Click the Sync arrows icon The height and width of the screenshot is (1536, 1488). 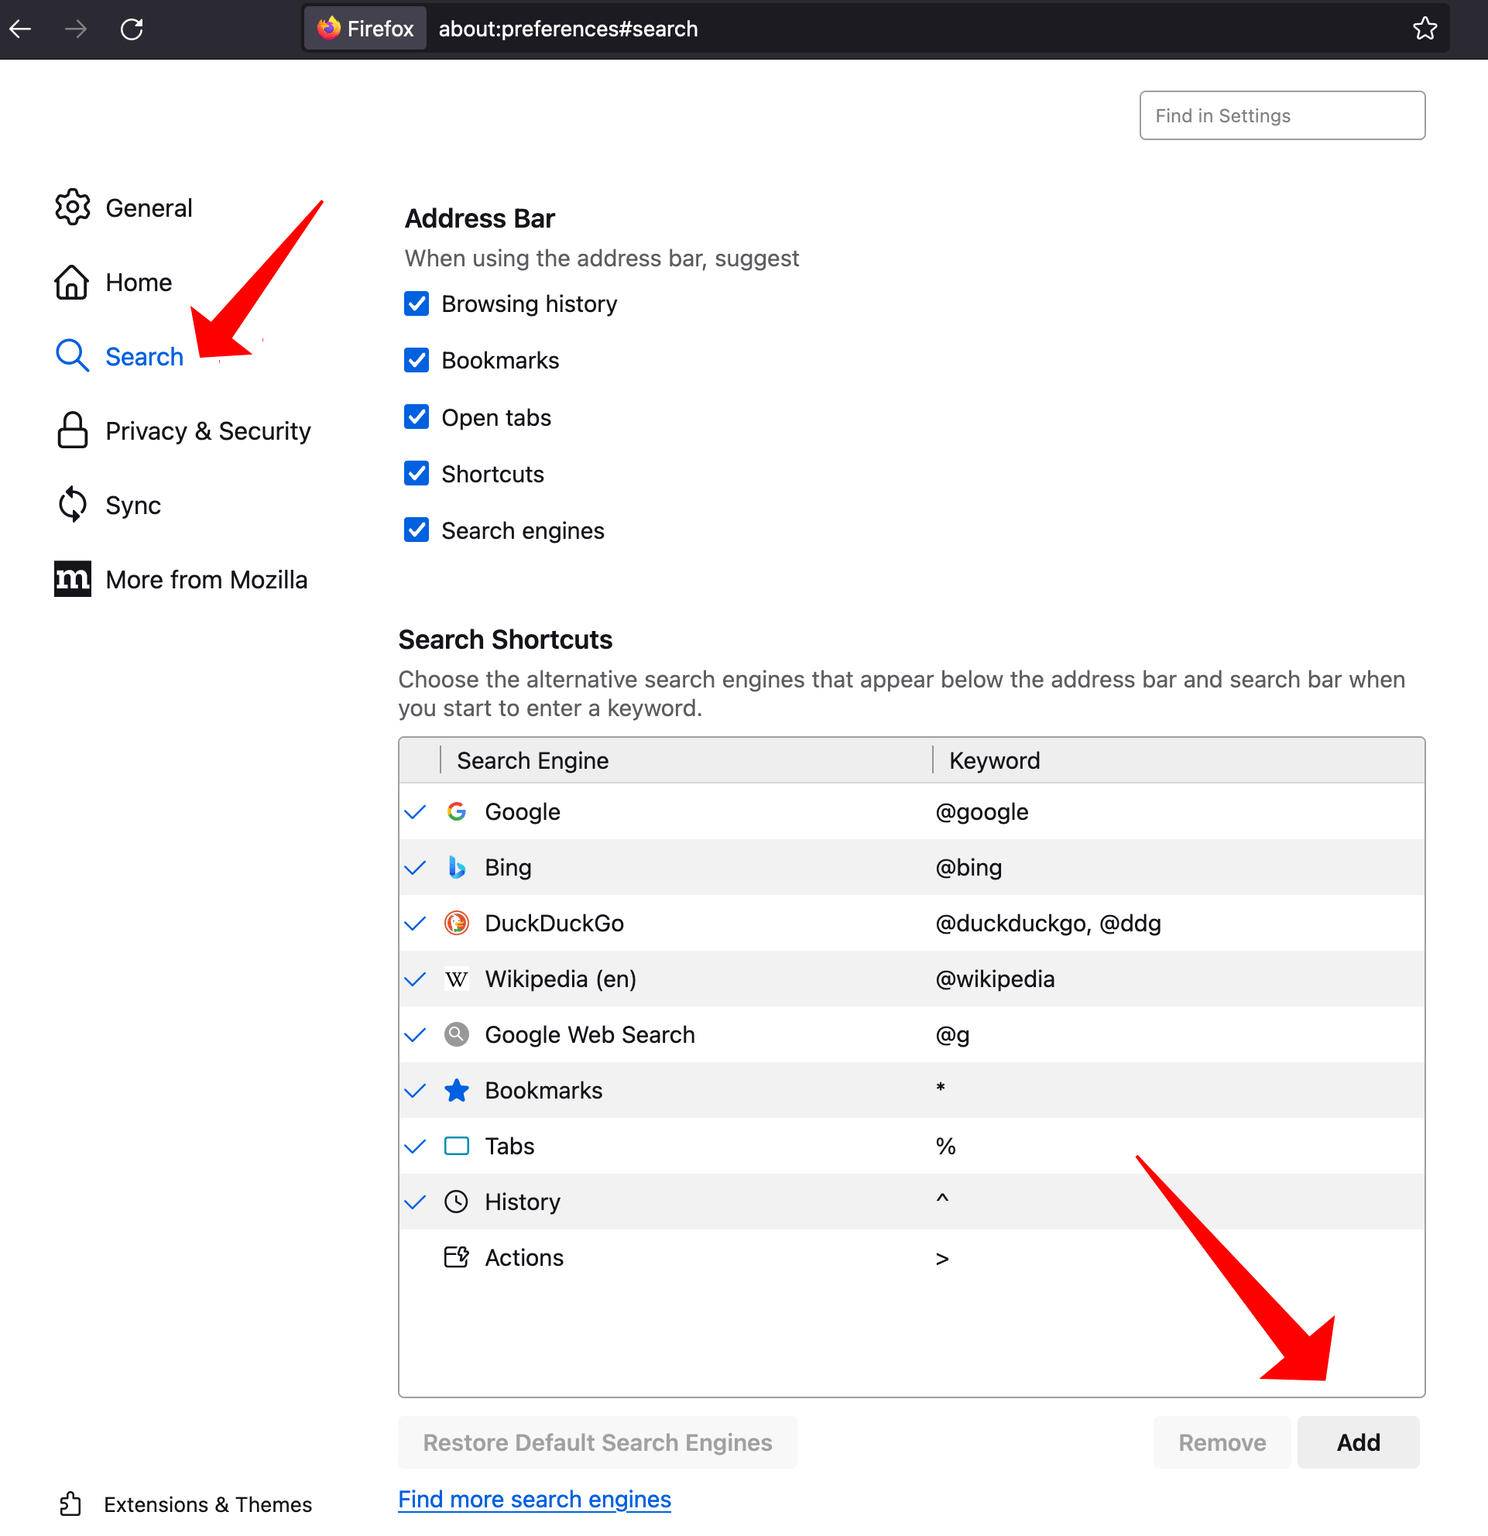tap(72, 504)
